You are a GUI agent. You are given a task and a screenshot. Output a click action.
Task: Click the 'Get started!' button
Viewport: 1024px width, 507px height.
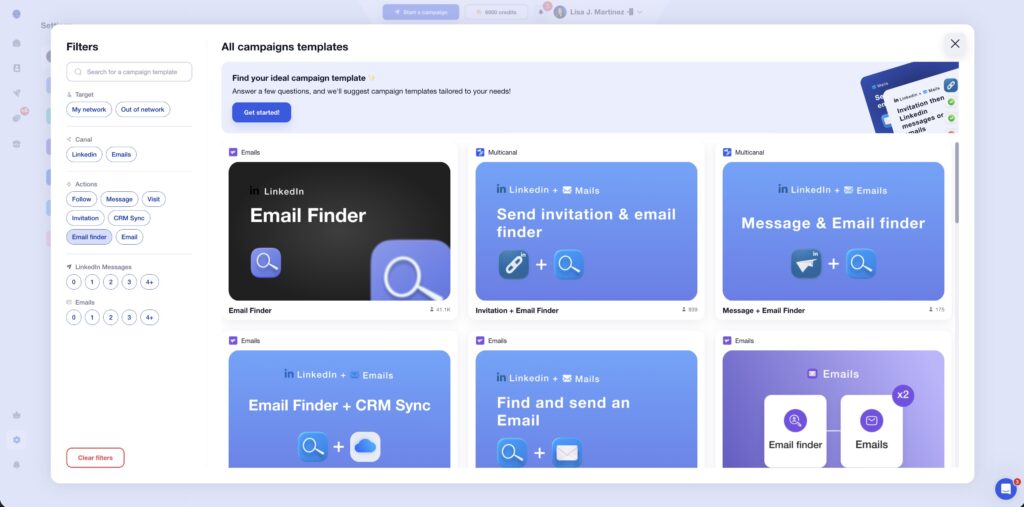261,112
